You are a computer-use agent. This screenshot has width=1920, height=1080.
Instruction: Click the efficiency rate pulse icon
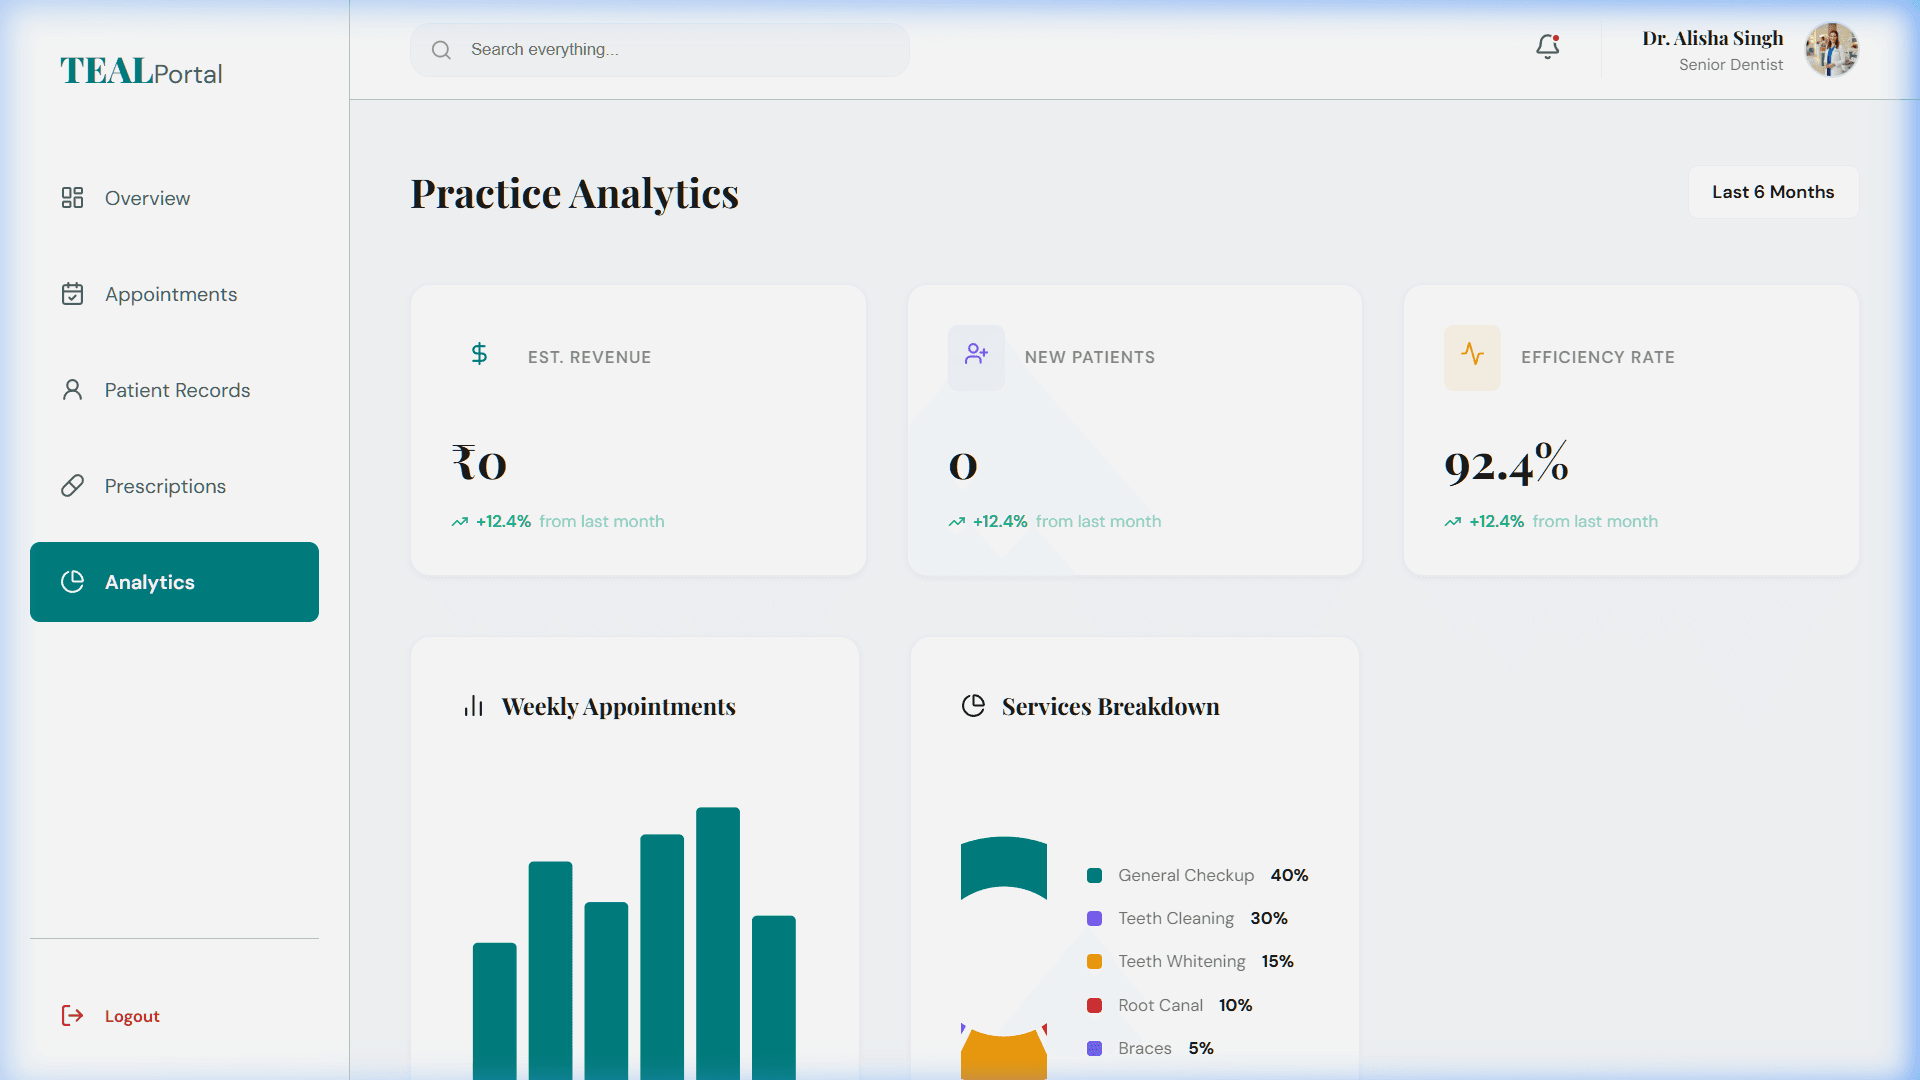tap(1472, 354)
